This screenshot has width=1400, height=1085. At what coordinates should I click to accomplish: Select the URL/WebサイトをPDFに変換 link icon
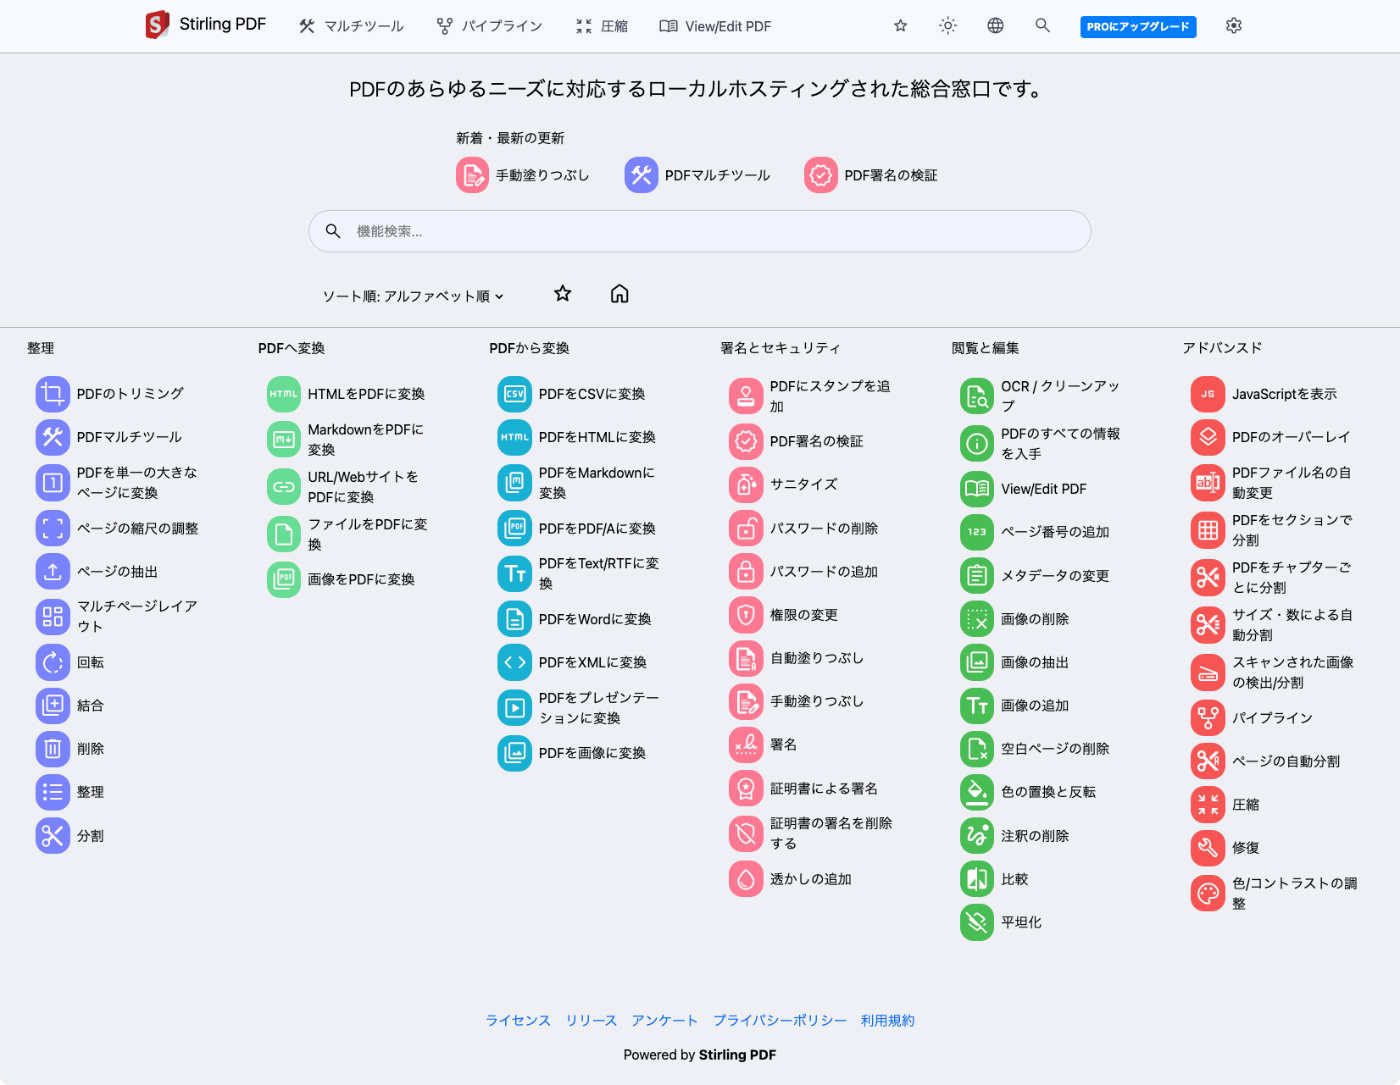(284, 487)
